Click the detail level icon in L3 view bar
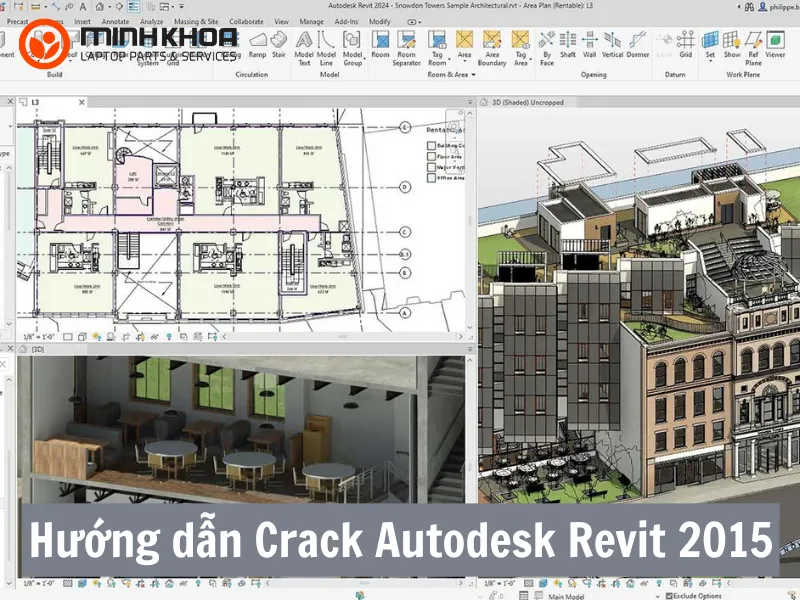800x600 pixels. [68, 337]
